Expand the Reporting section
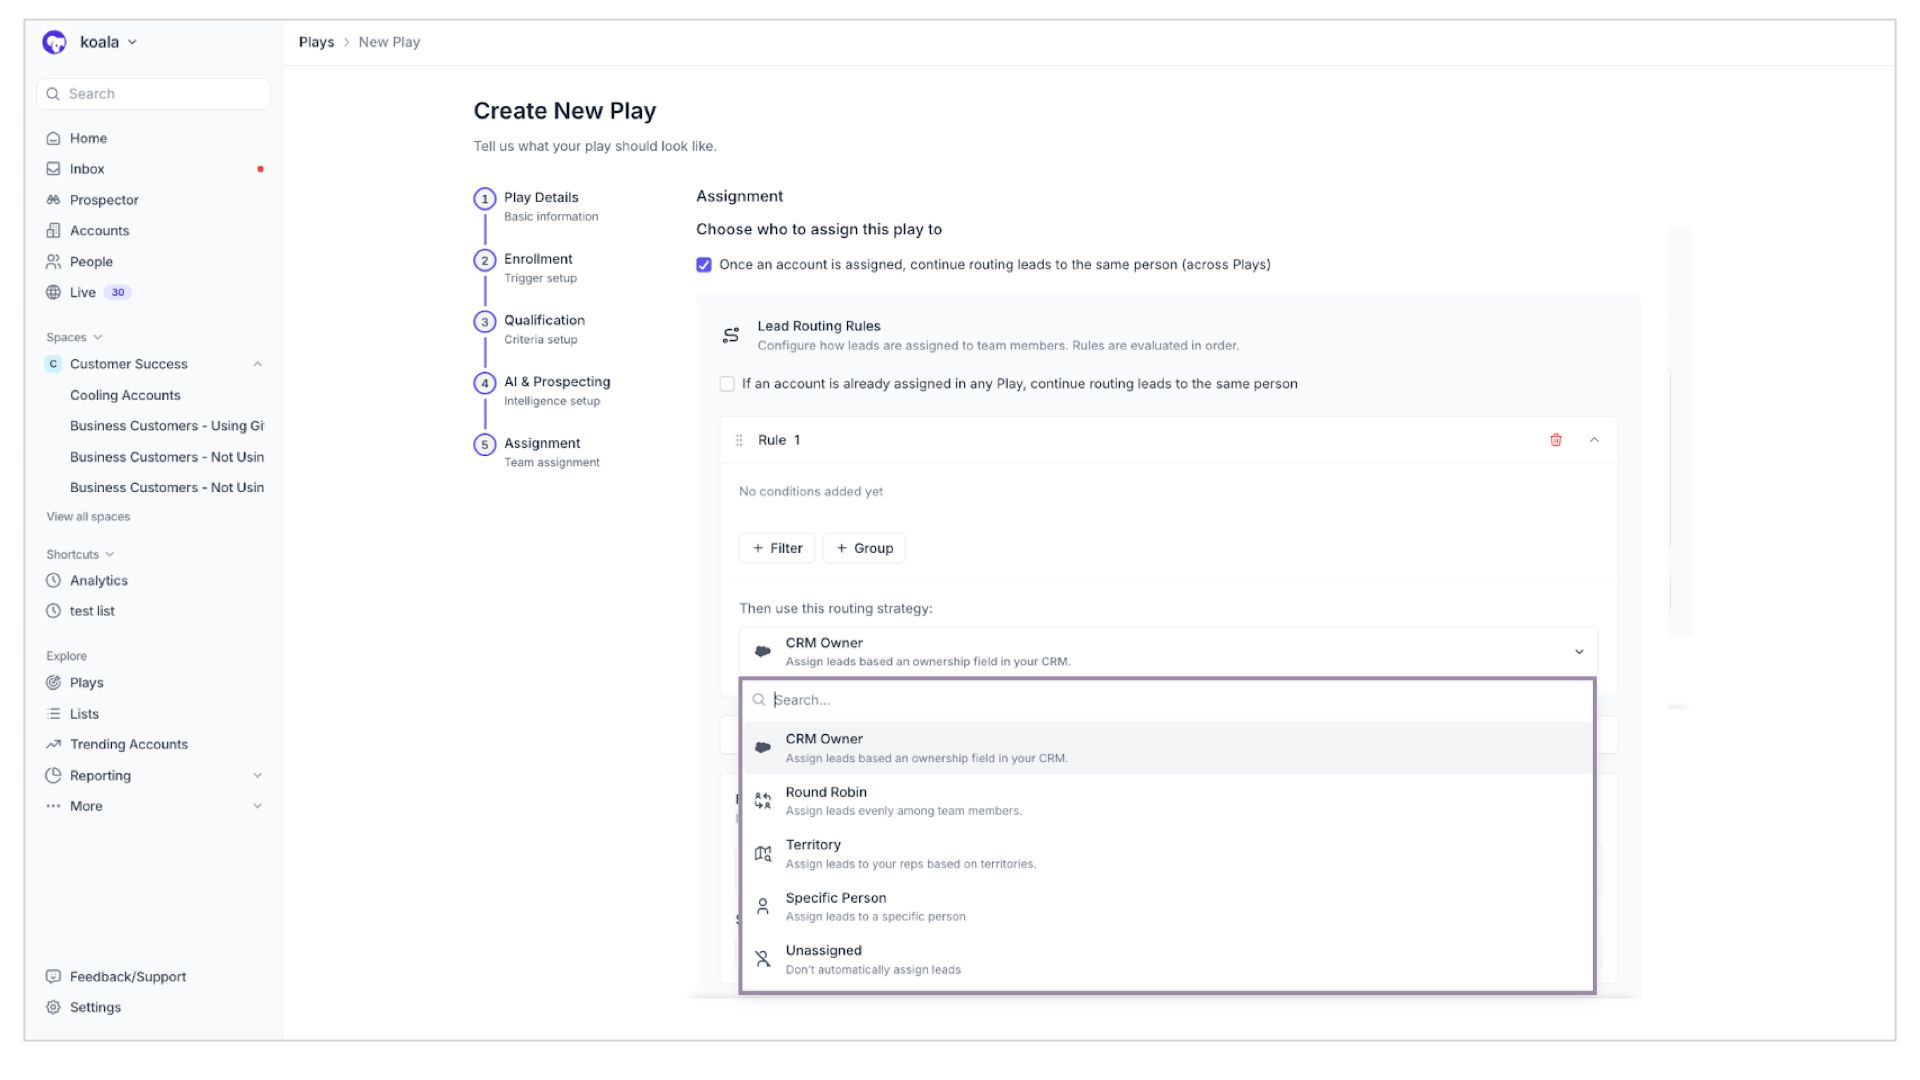 point(257,775)
